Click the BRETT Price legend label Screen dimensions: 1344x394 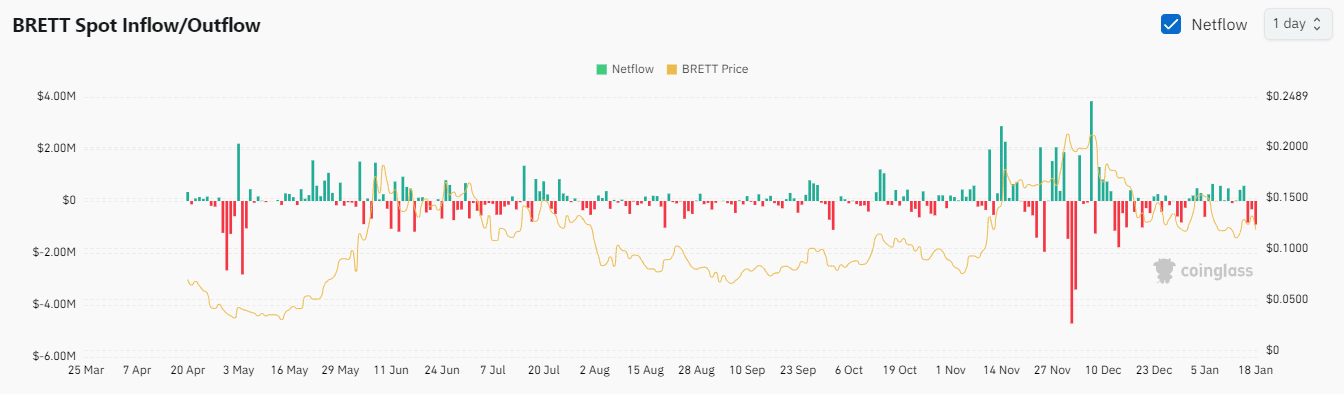coord(715,69)
